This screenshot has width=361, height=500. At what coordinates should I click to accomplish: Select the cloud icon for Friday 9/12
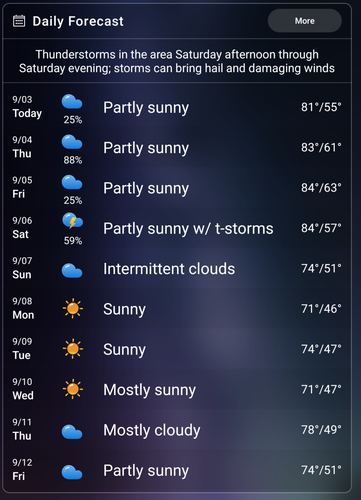pos(72,472)
